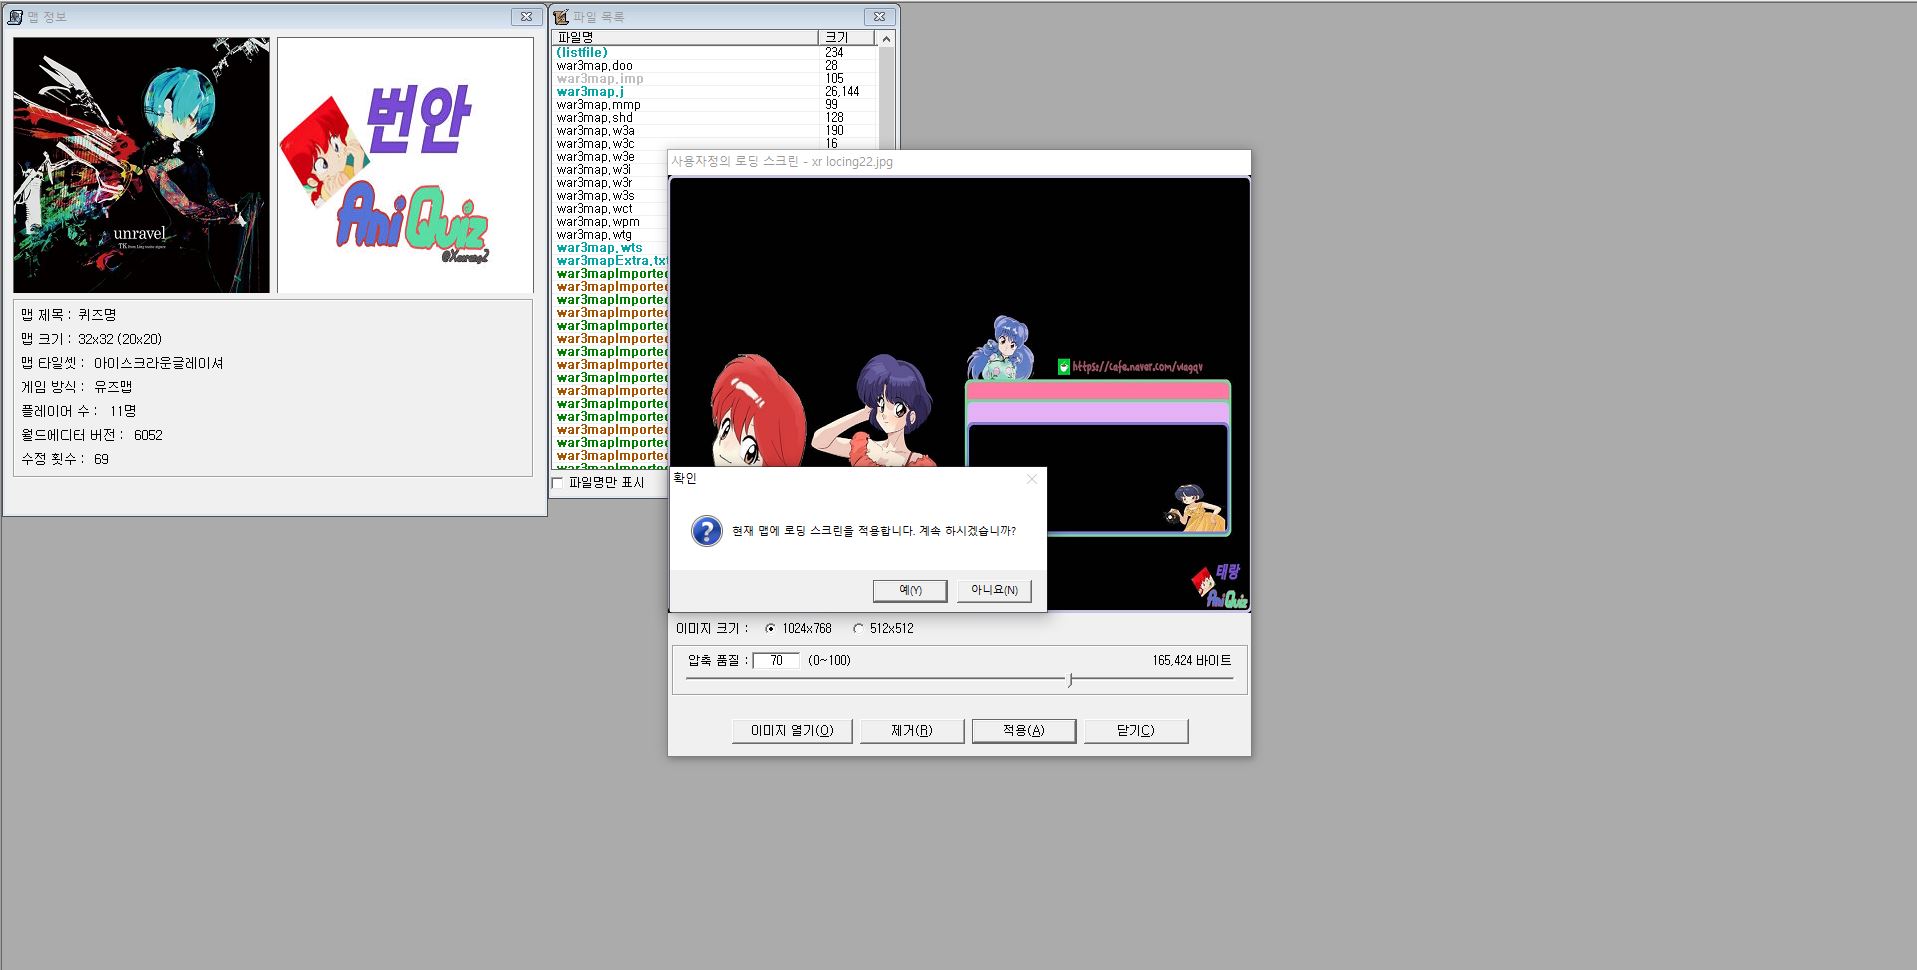Click the 맵 제목 : 퀴즈명 line
The height and width of the screenshot is (970, 1917).
[69, 315]
